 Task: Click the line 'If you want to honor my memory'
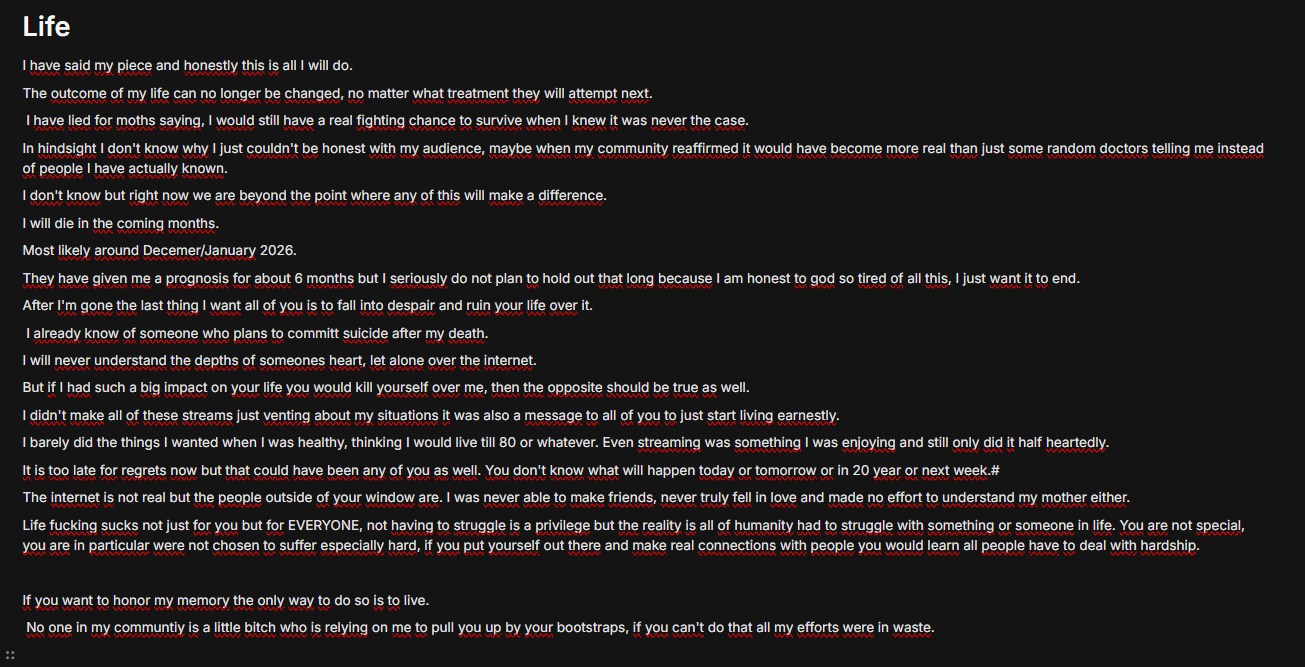226,601
